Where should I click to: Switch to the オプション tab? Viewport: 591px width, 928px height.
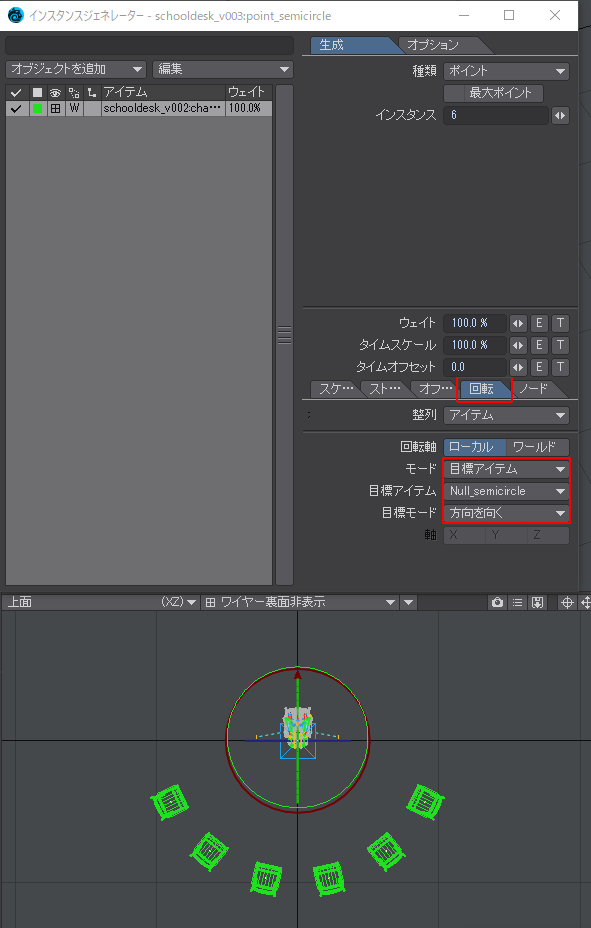pos(437,45)
